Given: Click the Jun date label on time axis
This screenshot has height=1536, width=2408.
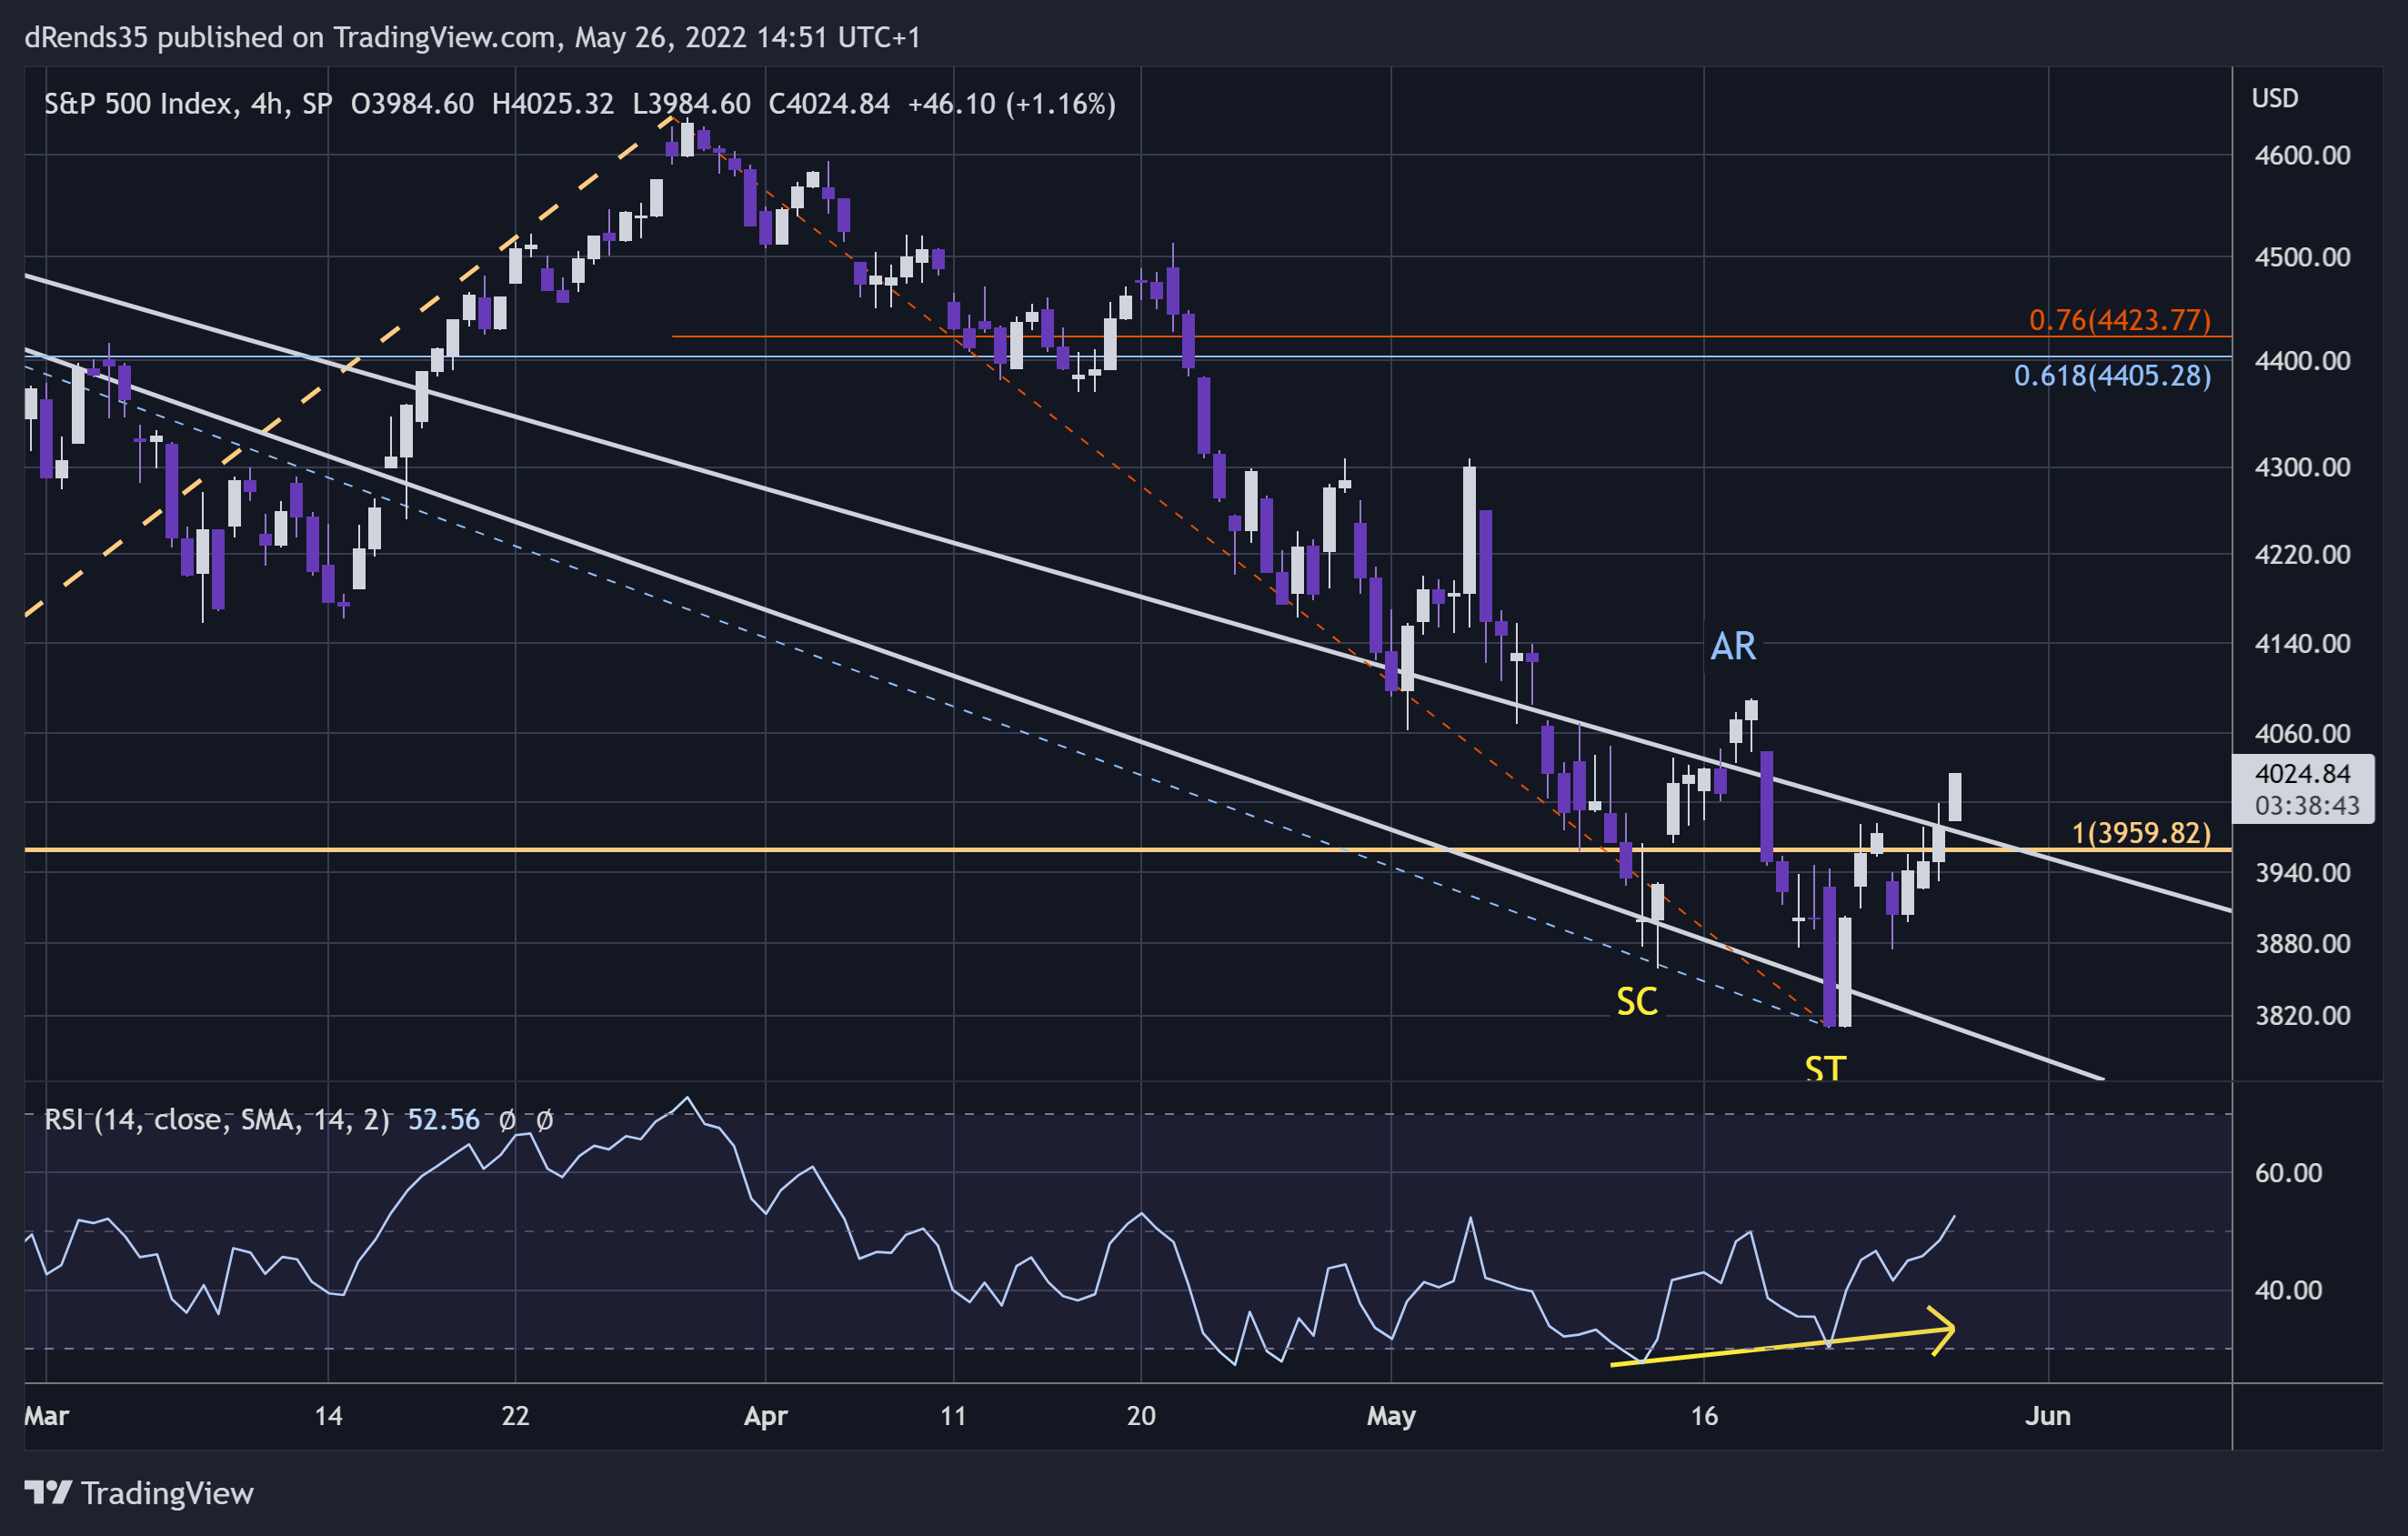Looking at the screenshot, I should [2047, 1416].
